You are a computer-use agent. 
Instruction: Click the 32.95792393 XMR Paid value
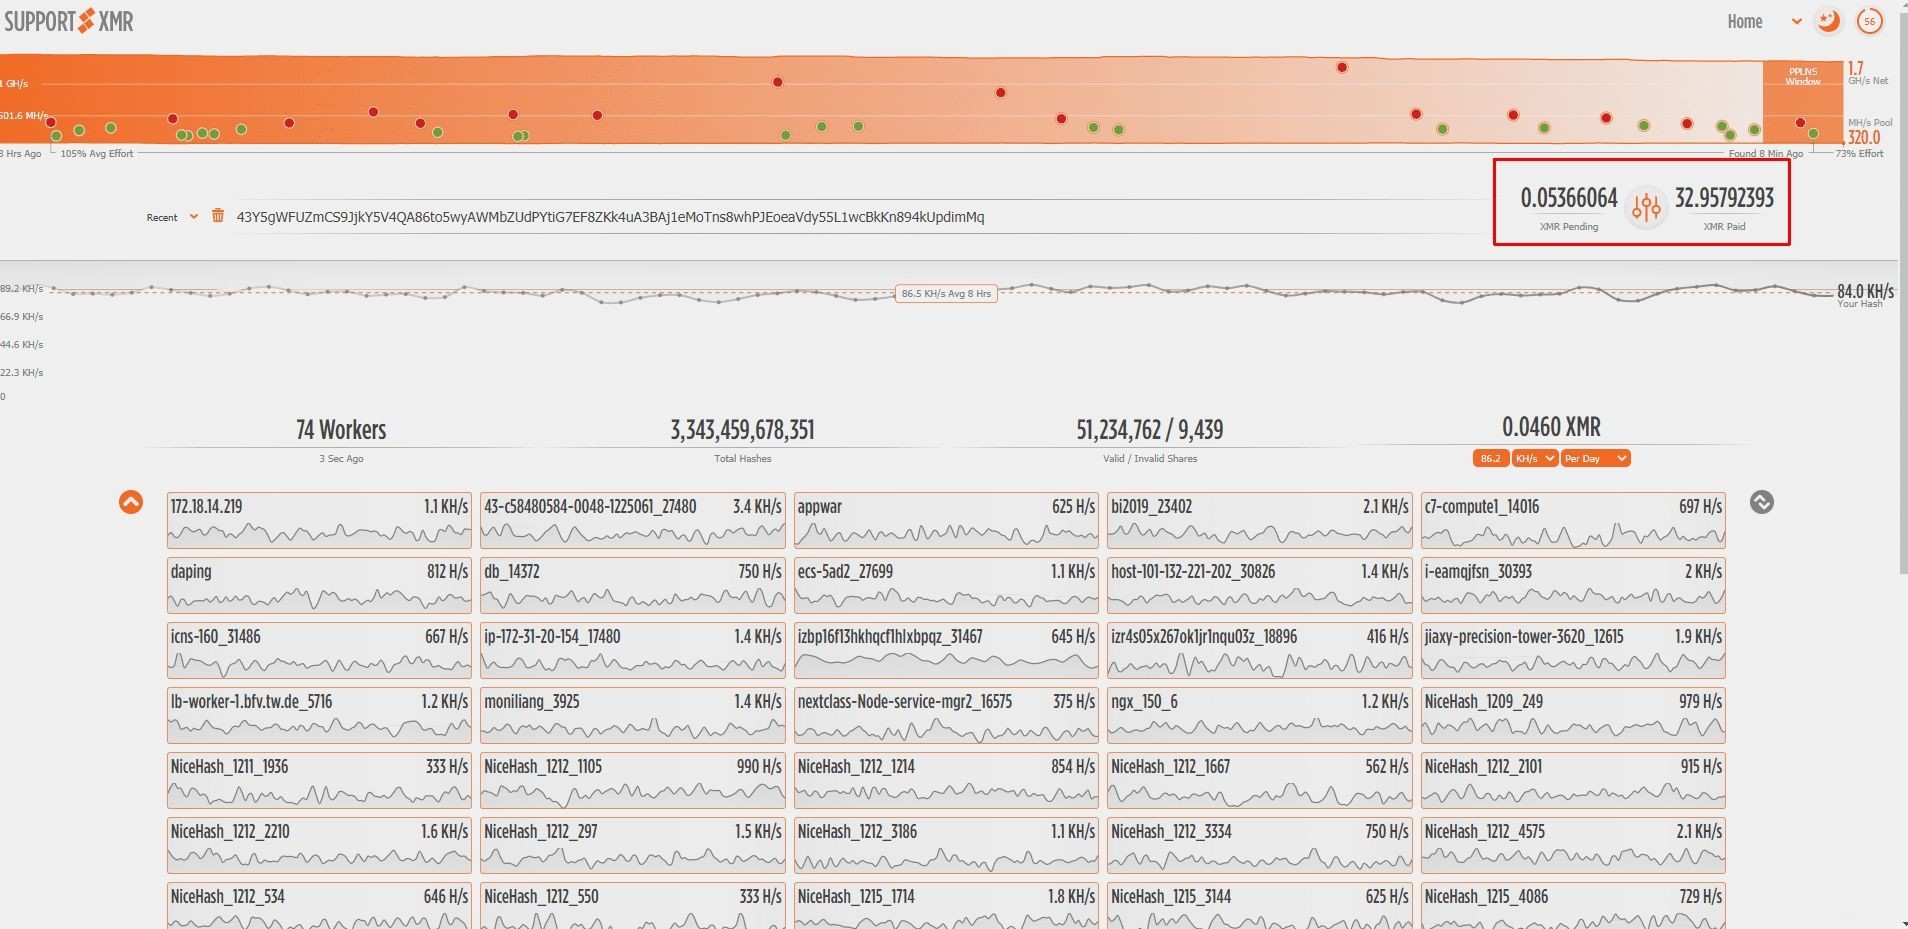point(1724,198)
